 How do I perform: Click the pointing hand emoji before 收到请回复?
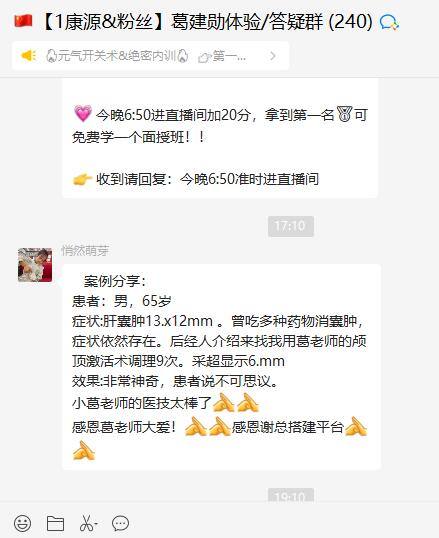[x=82, y=179]
